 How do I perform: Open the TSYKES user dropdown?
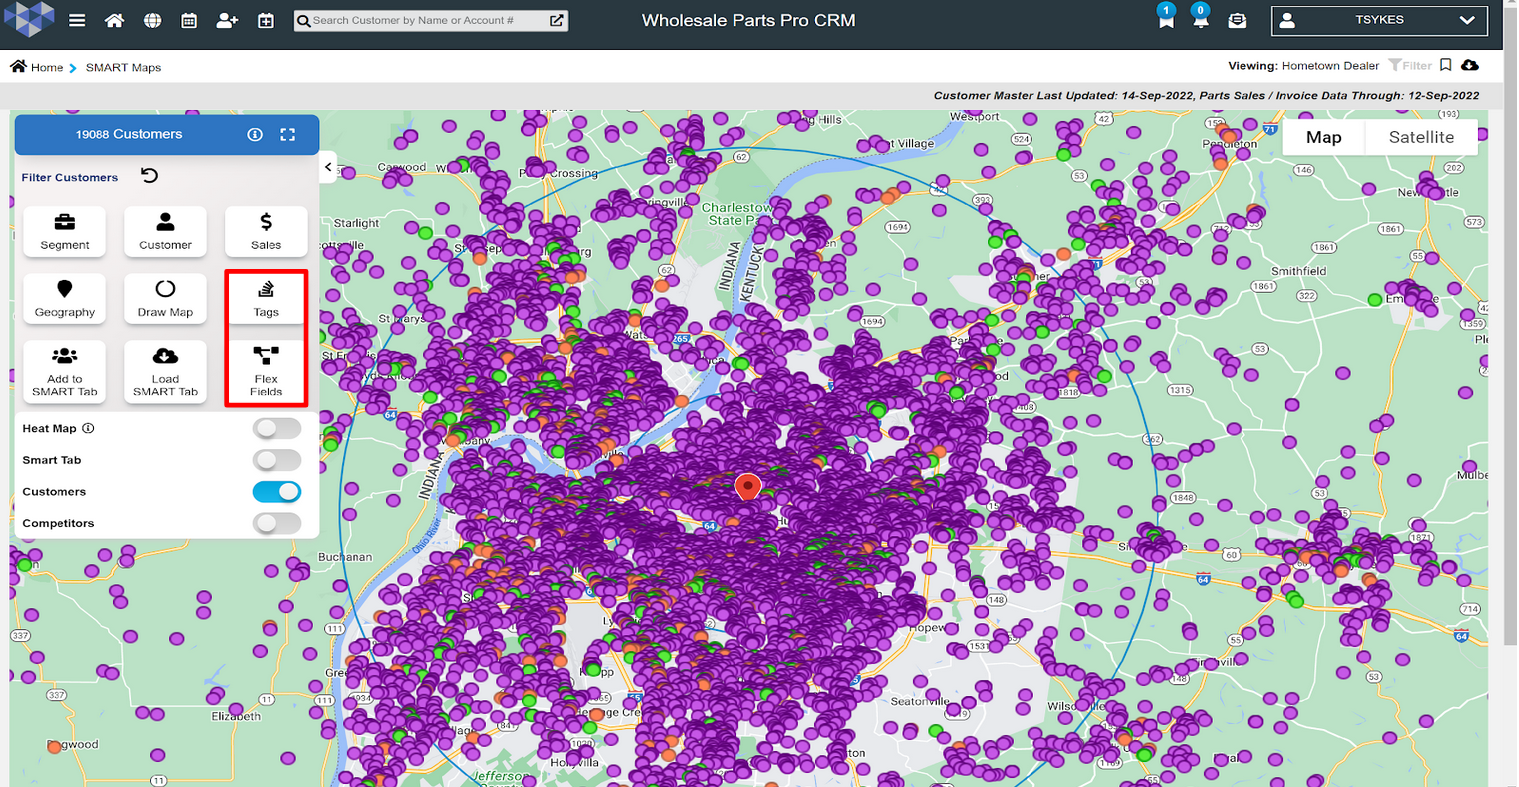(x=1379, y=20)
